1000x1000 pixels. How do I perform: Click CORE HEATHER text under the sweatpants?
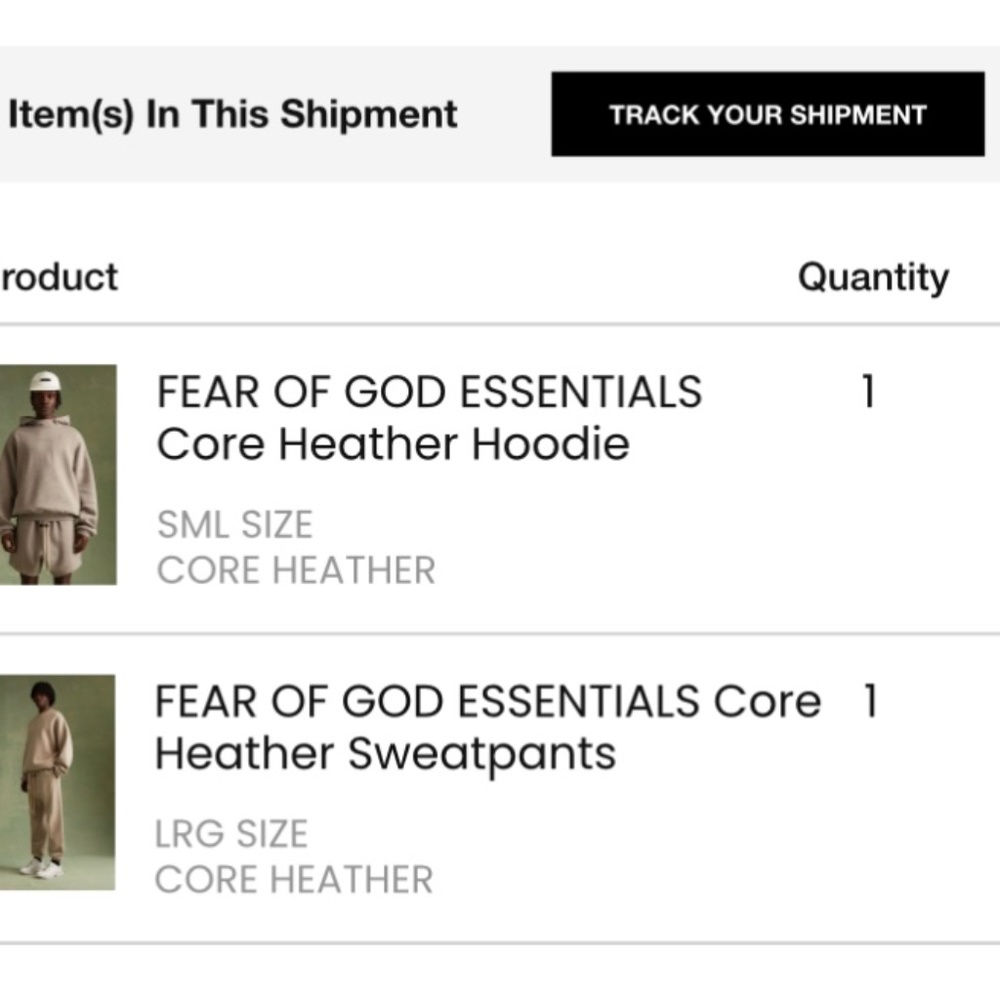click(293, 879)
